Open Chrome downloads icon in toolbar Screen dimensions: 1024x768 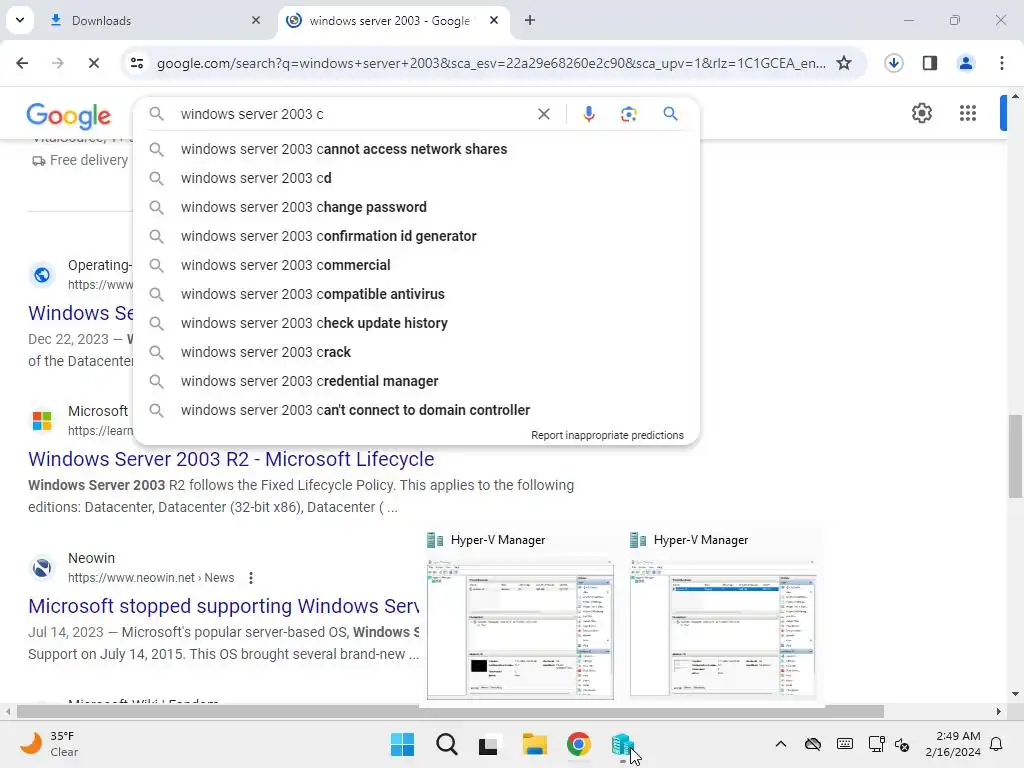(893, 63)
